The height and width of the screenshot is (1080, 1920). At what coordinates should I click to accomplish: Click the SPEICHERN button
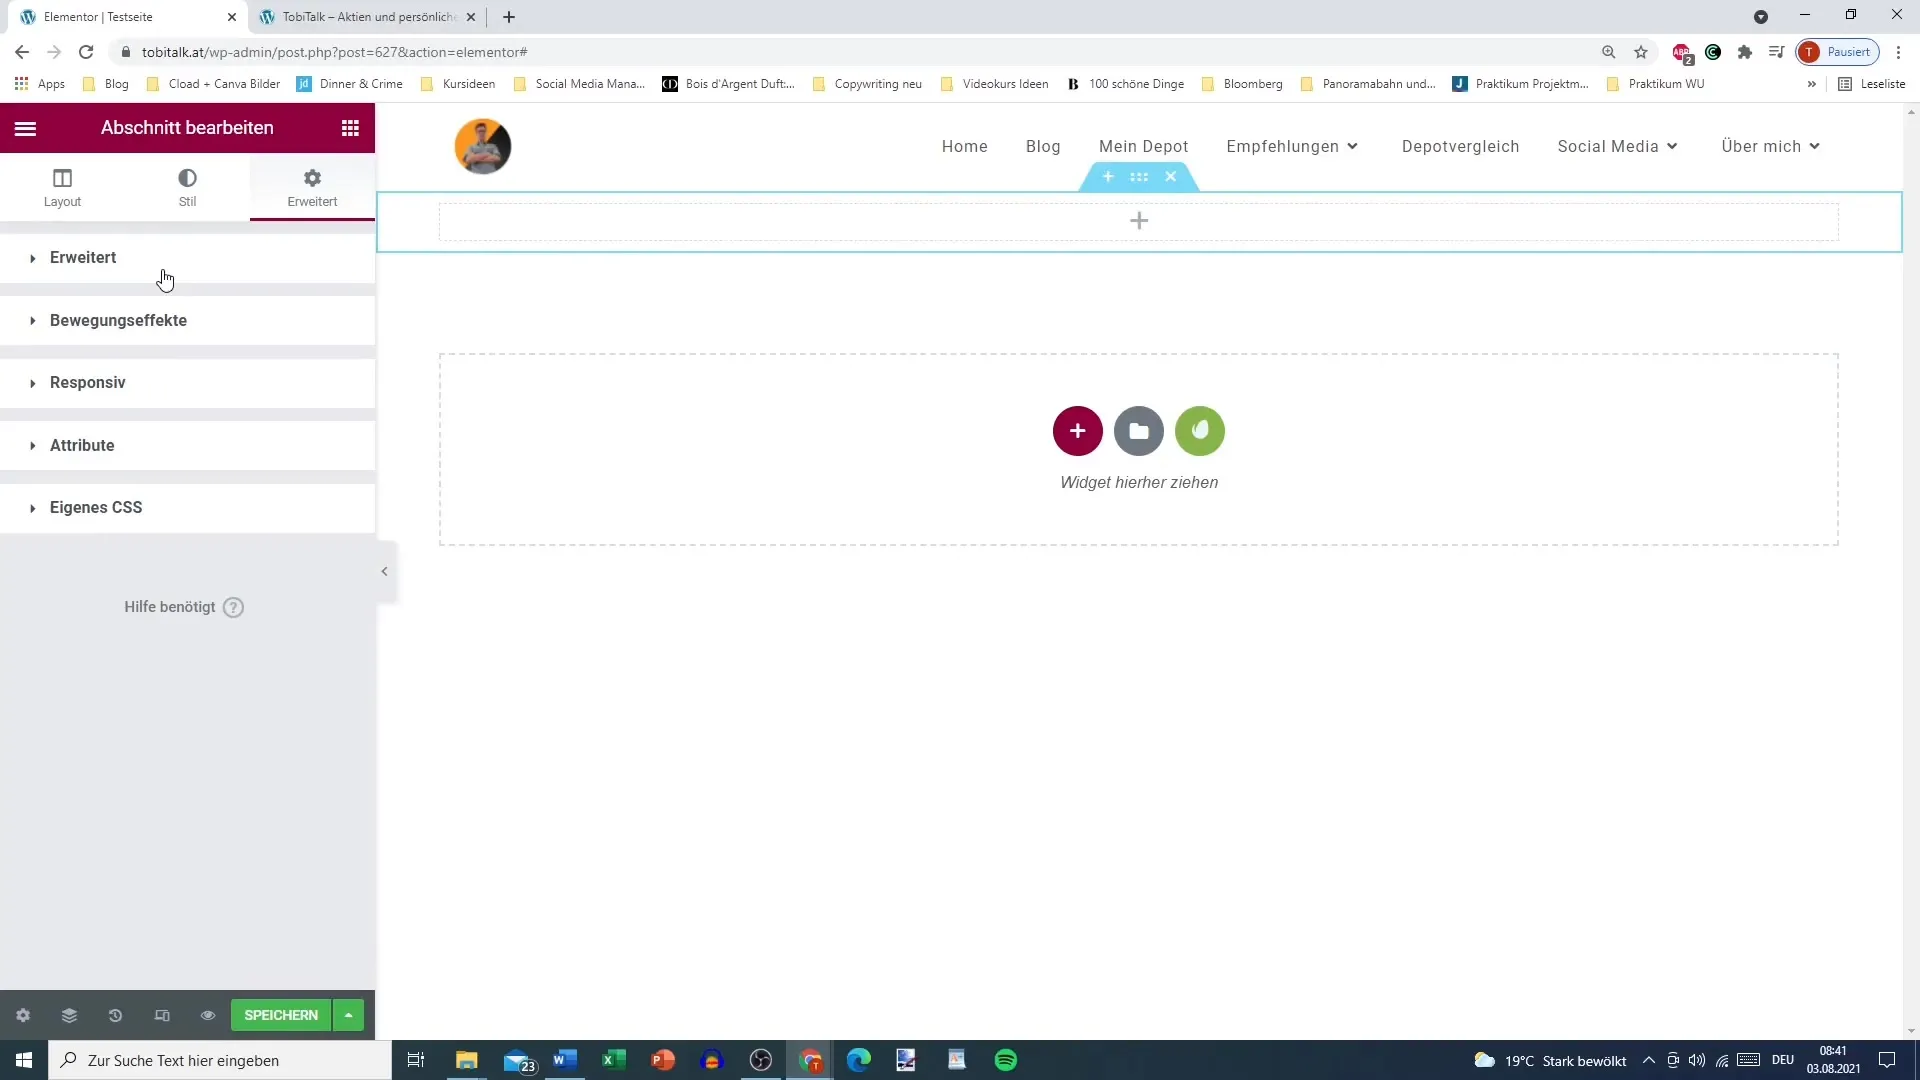pos(281,1015)
